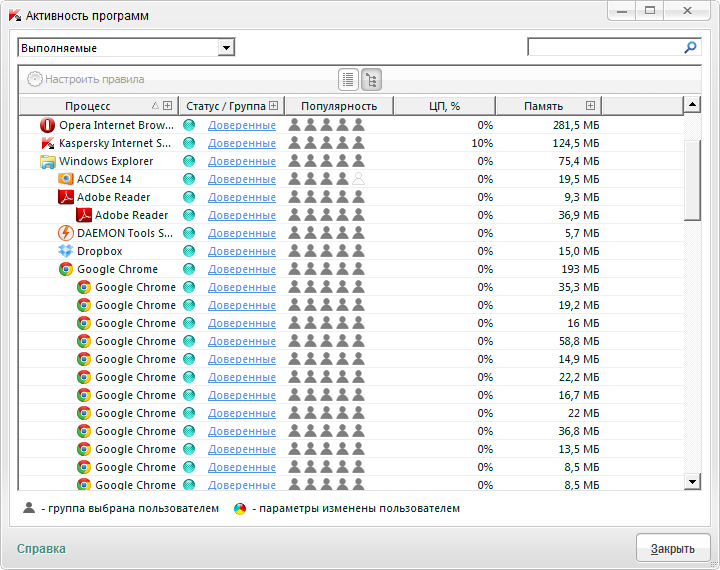The height and width of the screenshot is (570, 720).
Task: Click the green status dot for Dropbox
Action: [x=189, y=251]
